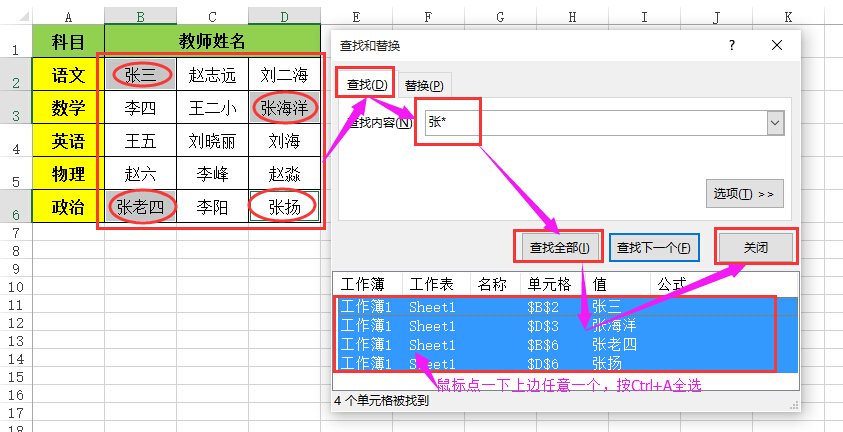Click the select-all corner triangle
843x432 pixels.
[25, 17]
